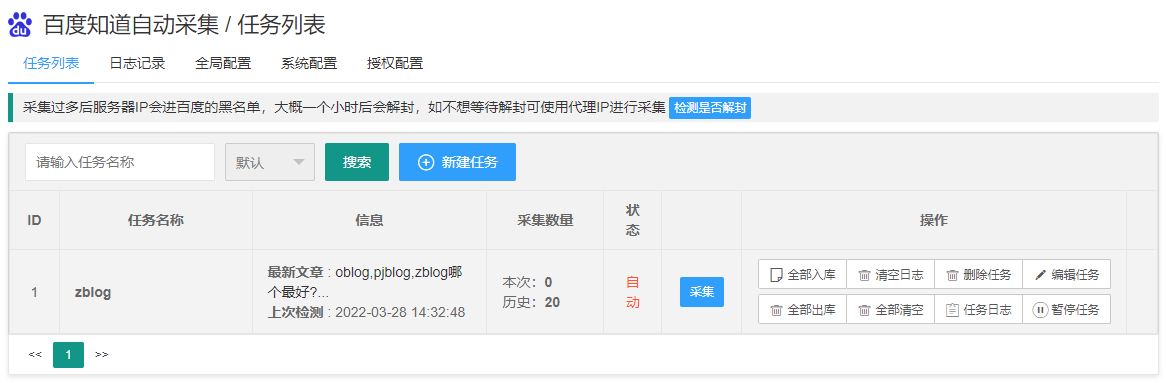Screen dimensions: 1166x383
Task: Click the 全部清空 button
Action: [891, 310]
